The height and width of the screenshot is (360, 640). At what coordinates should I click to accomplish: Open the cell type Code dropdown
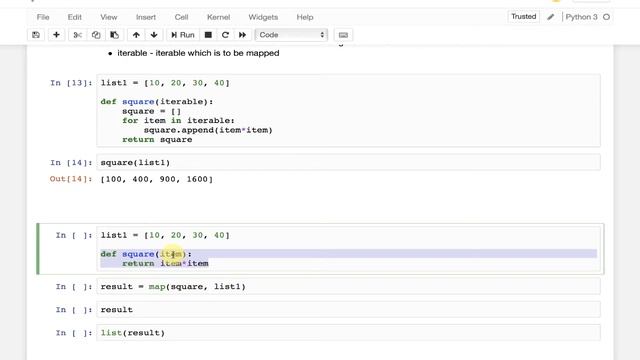(291, 35)
